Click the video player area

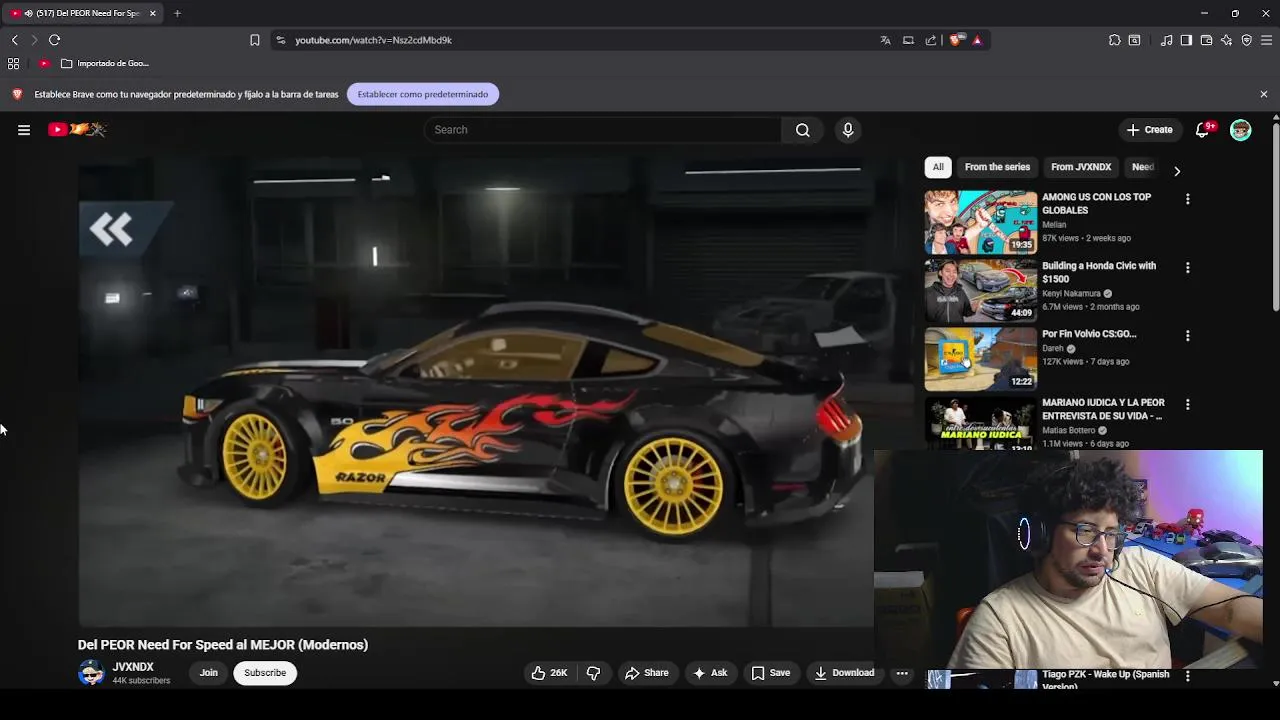click(476, 390)
